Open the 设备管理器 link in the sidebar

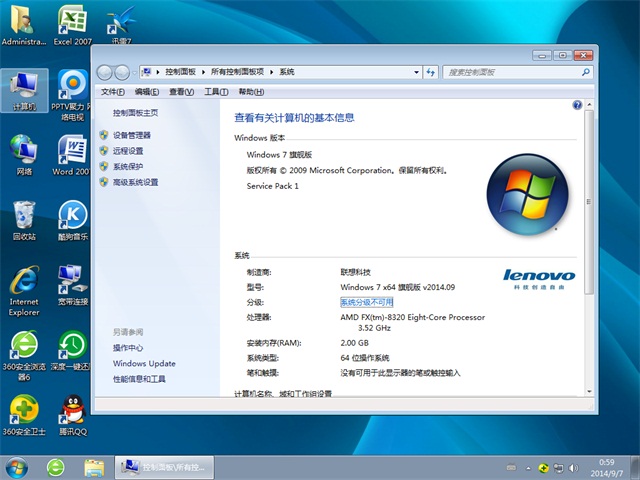tap(131, 135)
